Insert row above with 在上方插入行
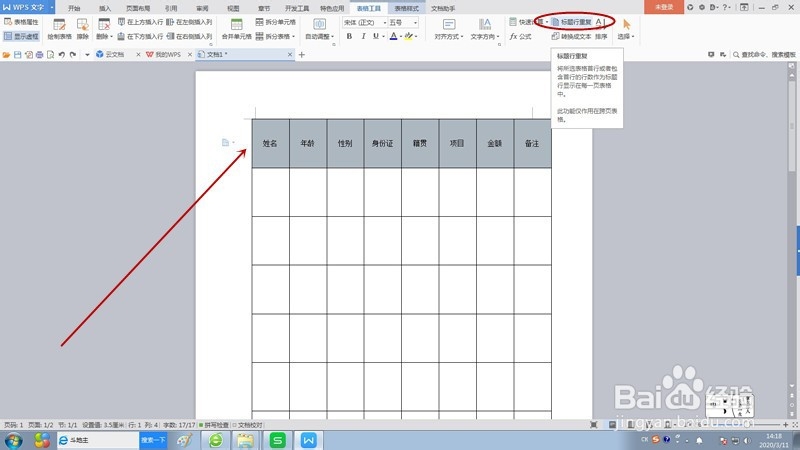Screen dimensions: 800x450 coord(140,22)
